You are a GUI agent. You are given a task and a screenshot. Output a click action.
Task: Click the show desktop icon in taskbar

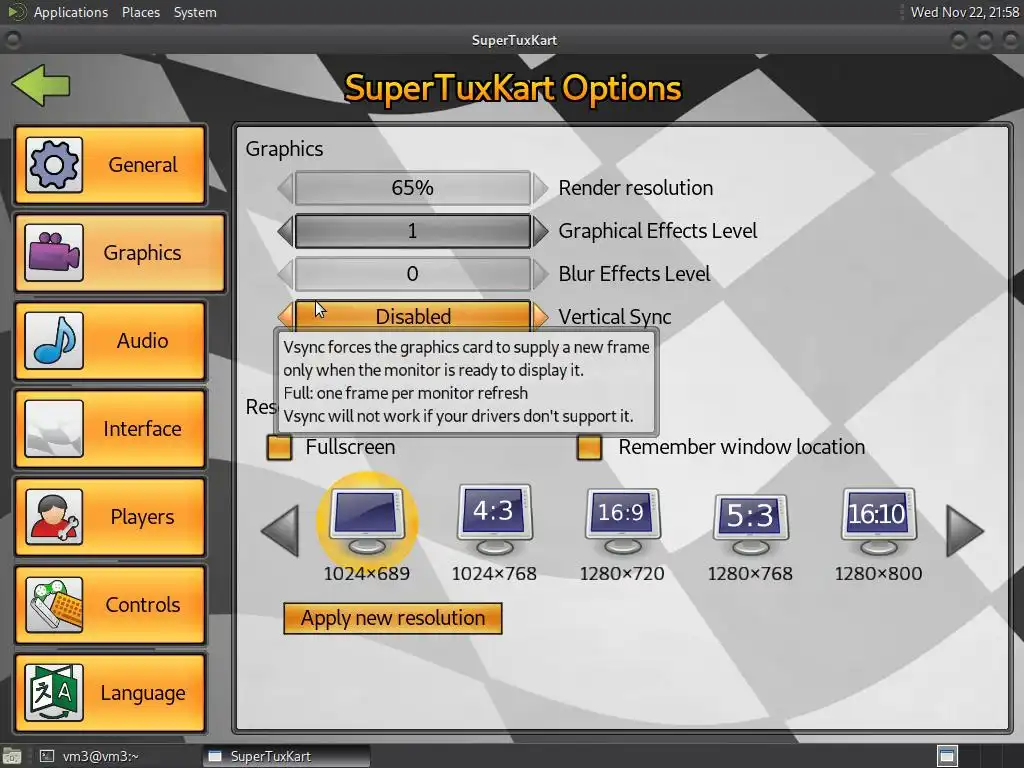pyautogui.click(x=12, y=756)
